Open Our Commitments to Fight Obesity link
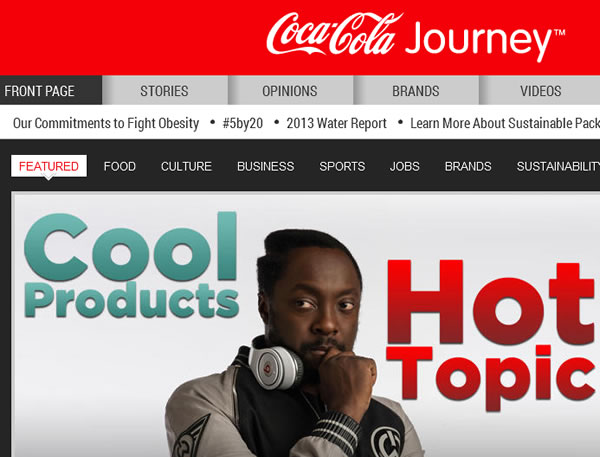 (x=106, y=123)
